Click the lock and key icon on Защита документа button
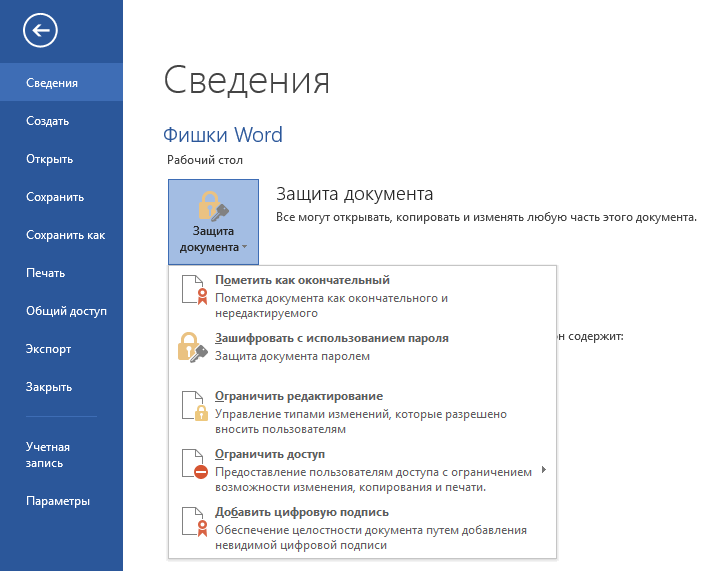The image size is (728, 571). pos(214,206)
